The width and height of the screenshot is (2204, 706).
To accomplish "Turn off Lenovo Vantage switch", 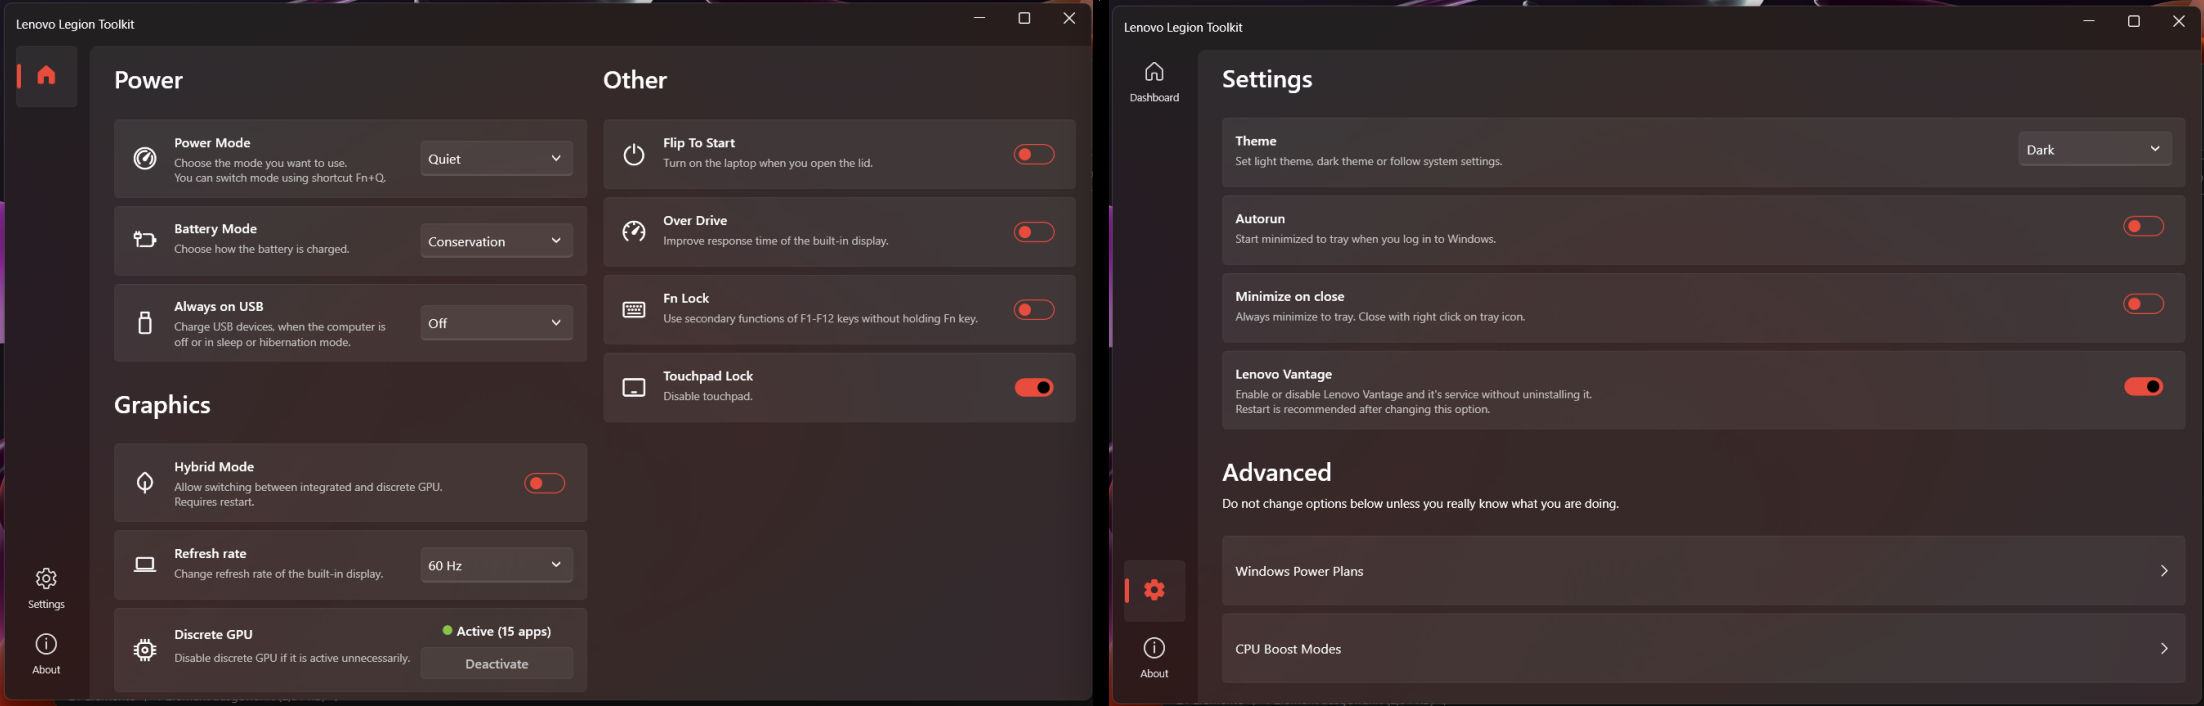I will tap(2143, 387).
